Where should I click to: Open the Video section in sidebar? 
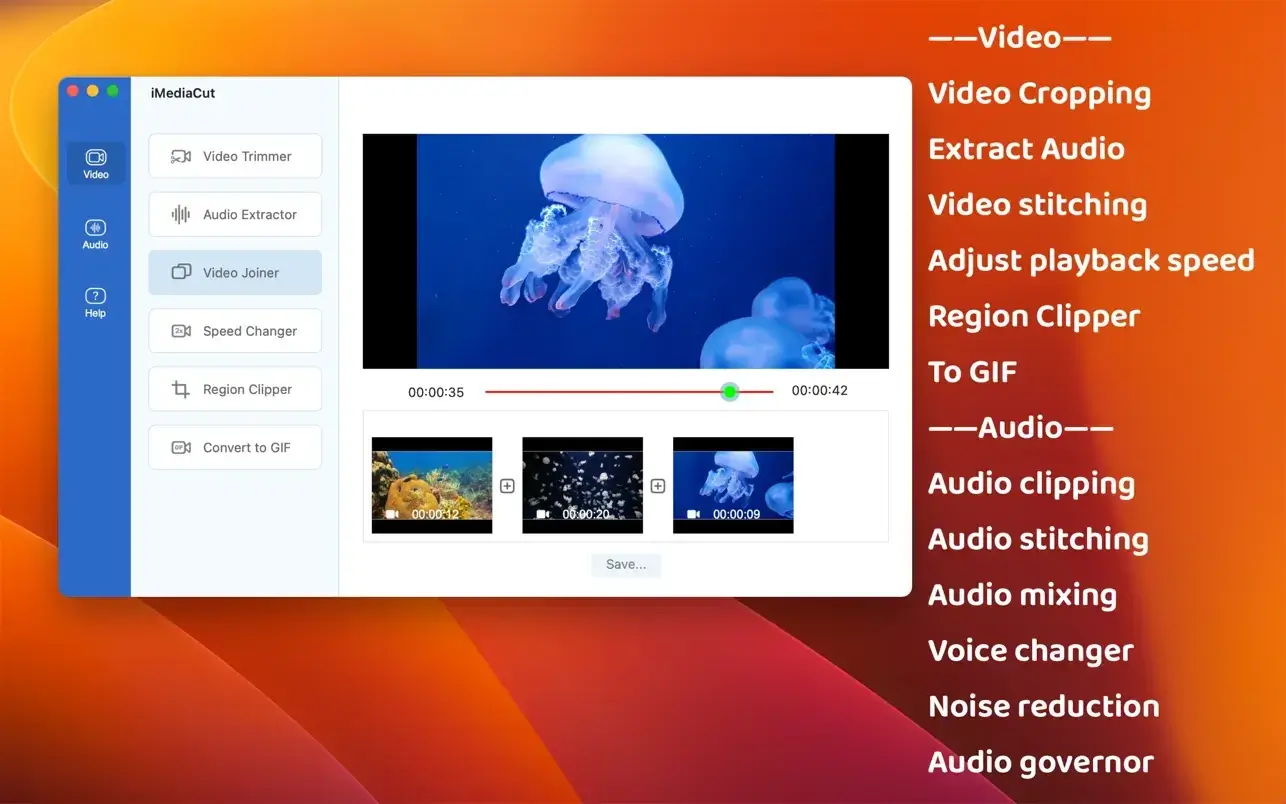(x=96, y=163)
